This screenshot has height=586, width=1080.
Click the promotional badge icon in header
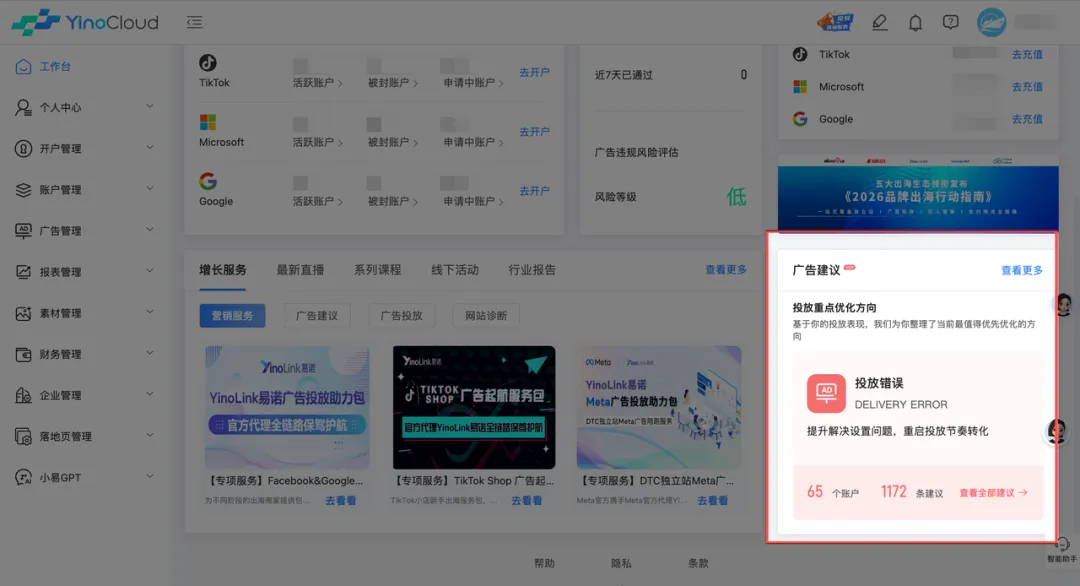835,21
